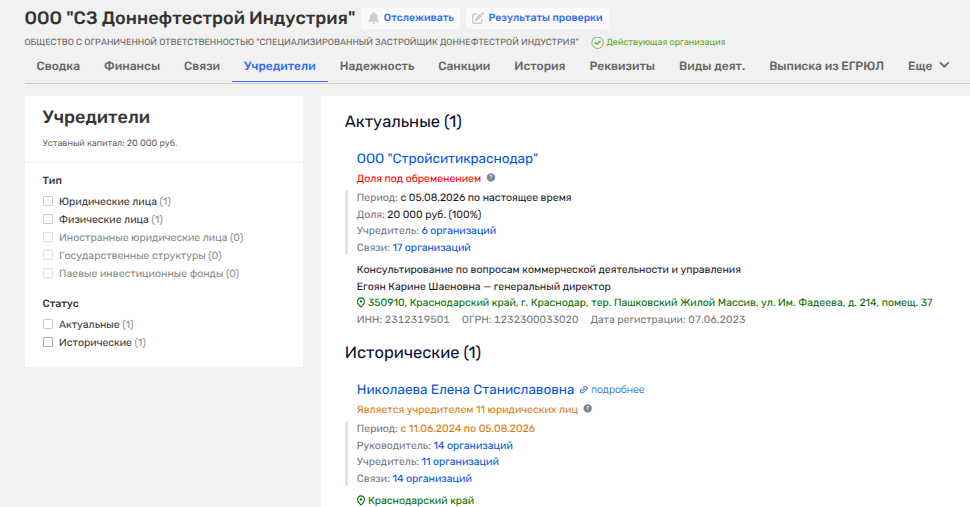Click the Результаты проверки button
Screen dimensions: 970x507
pos(537,19)
